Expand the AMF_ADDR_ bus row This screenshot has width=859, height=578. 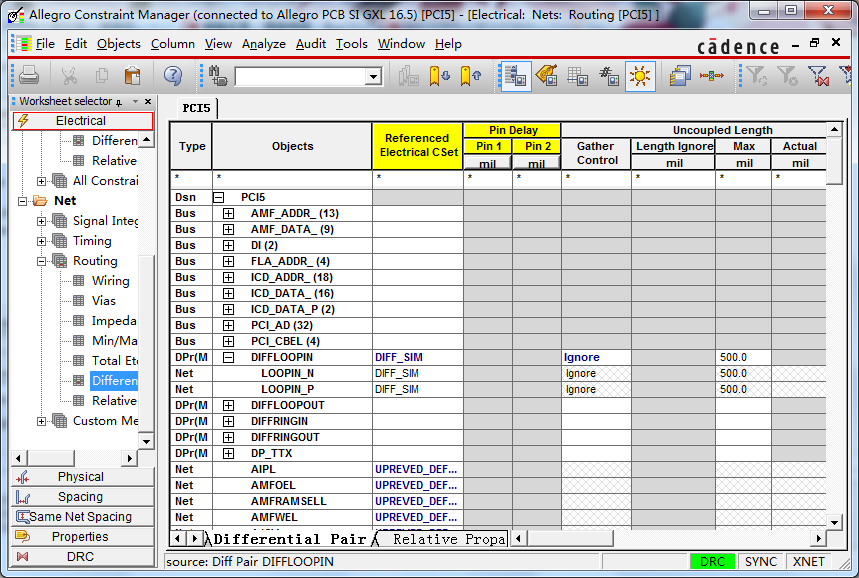pyautogui.click(x=228, y=213)
